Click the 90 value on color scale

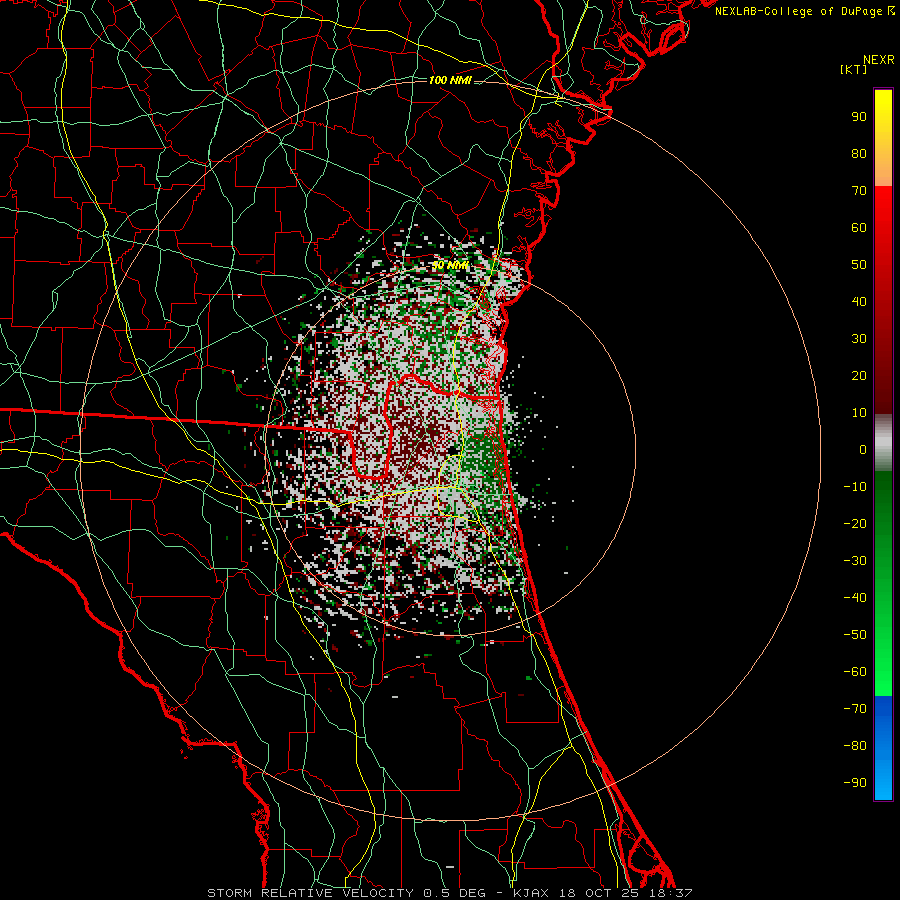click(x=859, y=117)
